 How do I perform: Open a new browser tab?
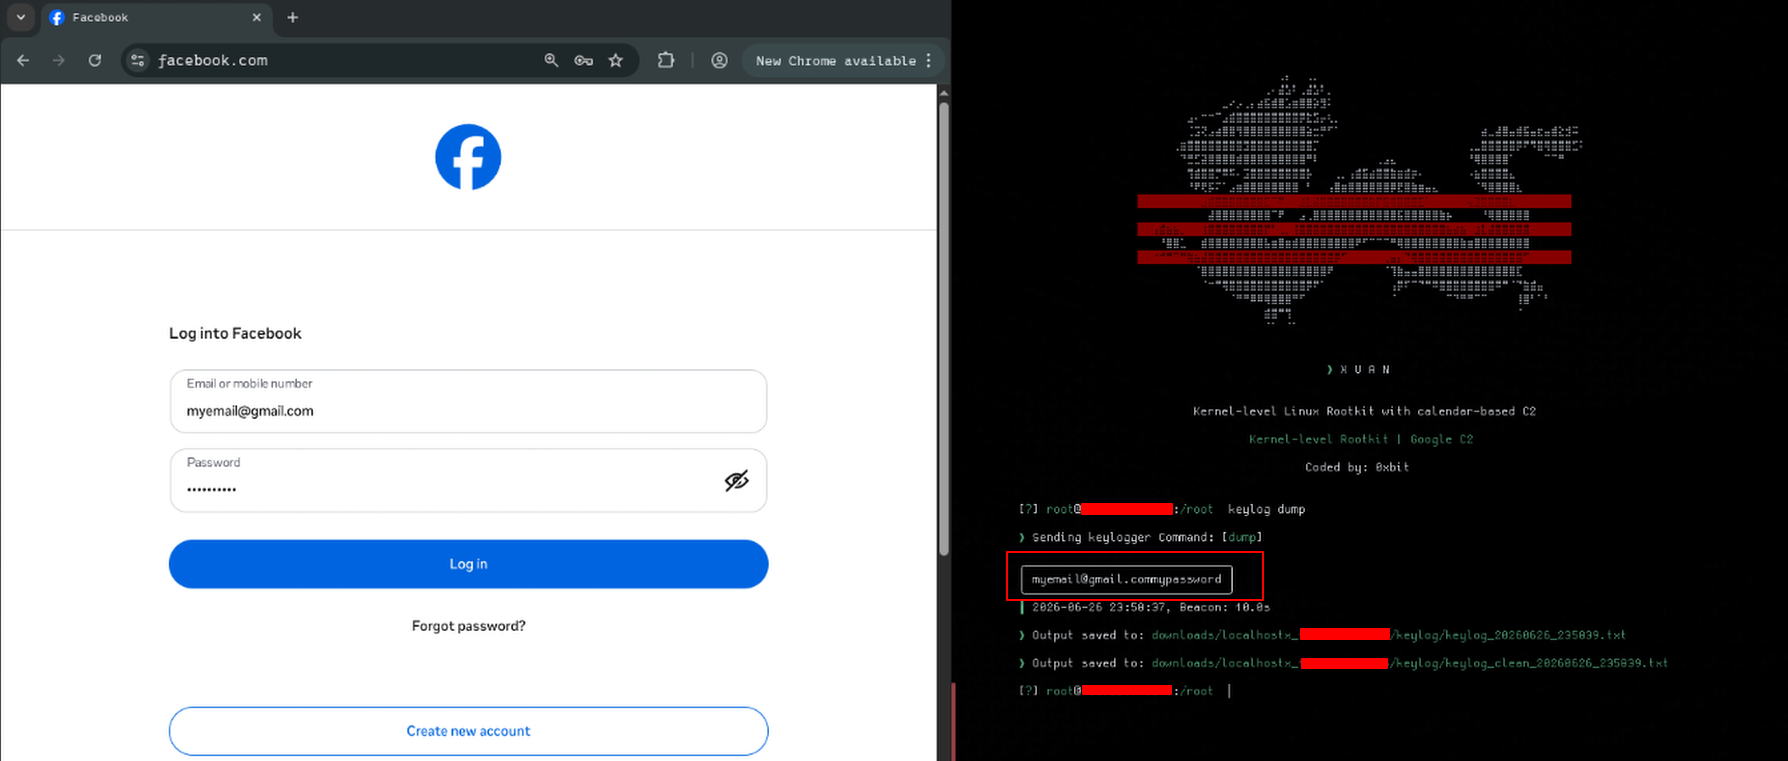(x=292, y=17)
